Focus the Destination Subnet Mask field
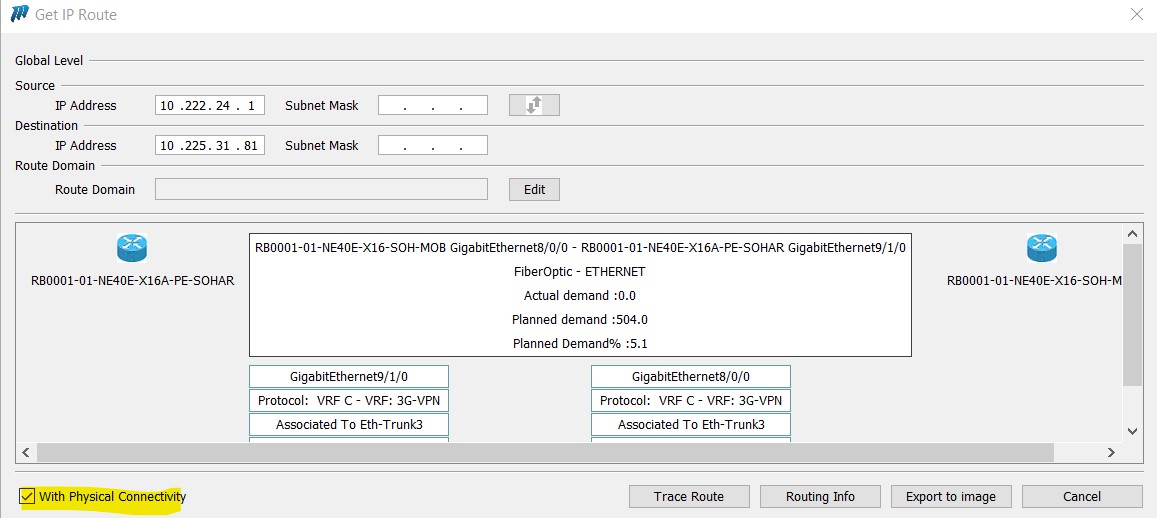Viewport: 1157px width, 518px height. pos(432,145)
